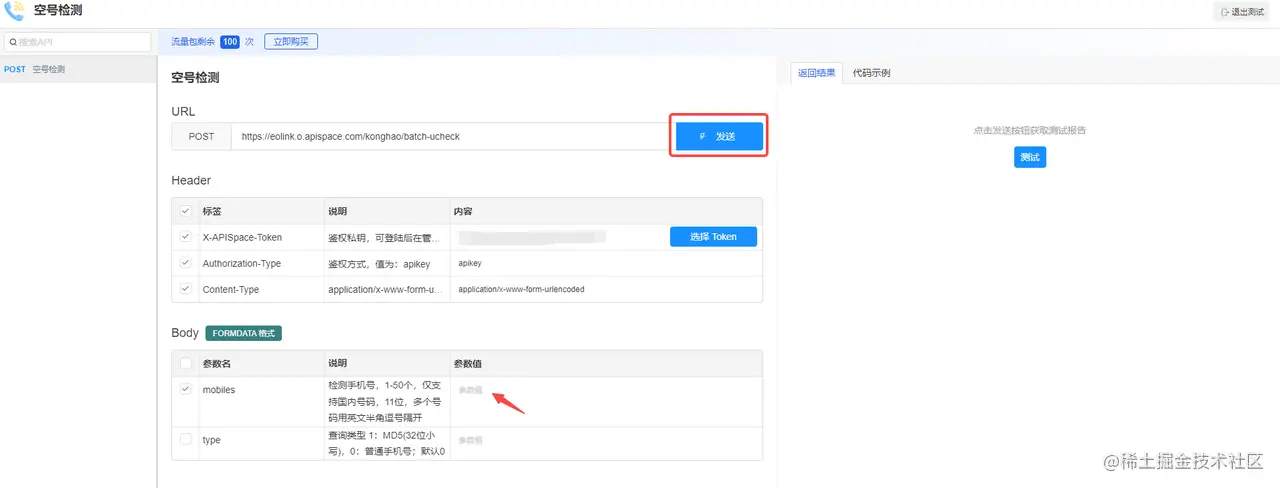Toggle the Header table select-all checkbox
Screen dimensions: 1280x488
click(185, 212)
